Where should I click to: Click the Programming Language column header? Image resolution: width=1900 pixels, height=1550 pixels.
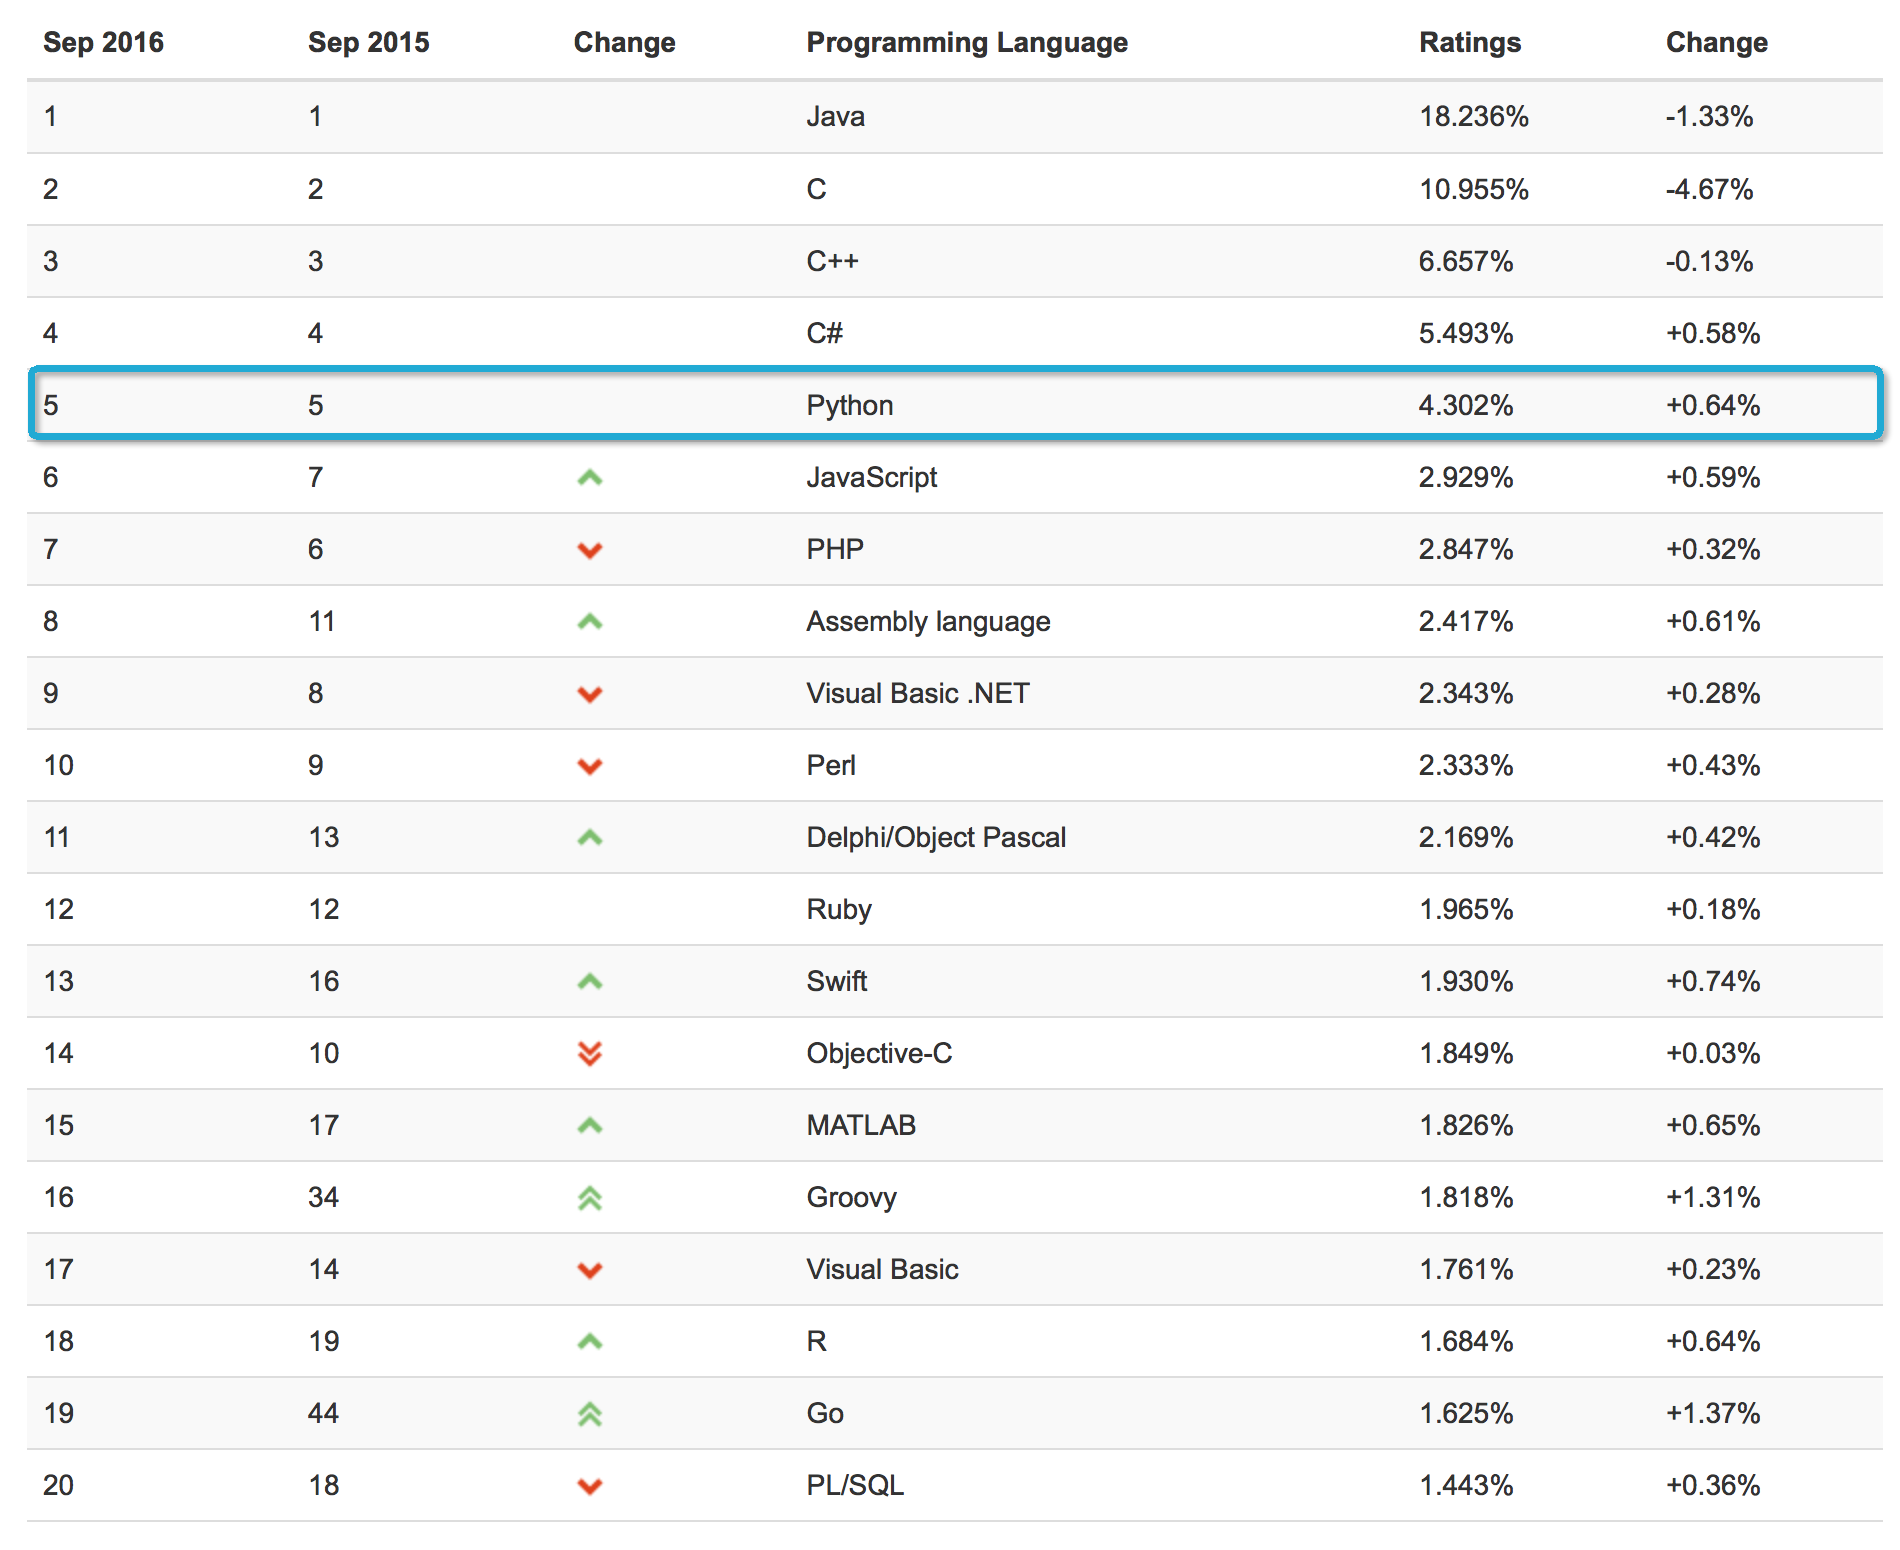(967, 43)
